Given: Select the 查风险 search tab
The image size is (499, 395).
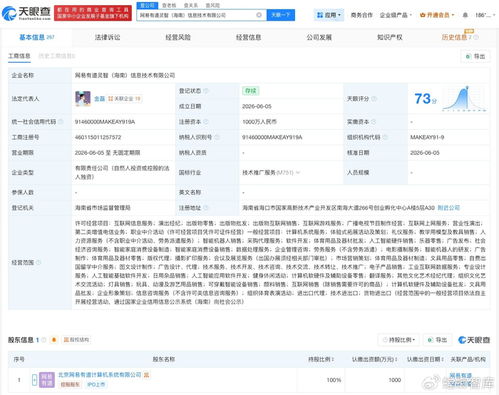Looking at the screenshot, I should pos(212,5).
